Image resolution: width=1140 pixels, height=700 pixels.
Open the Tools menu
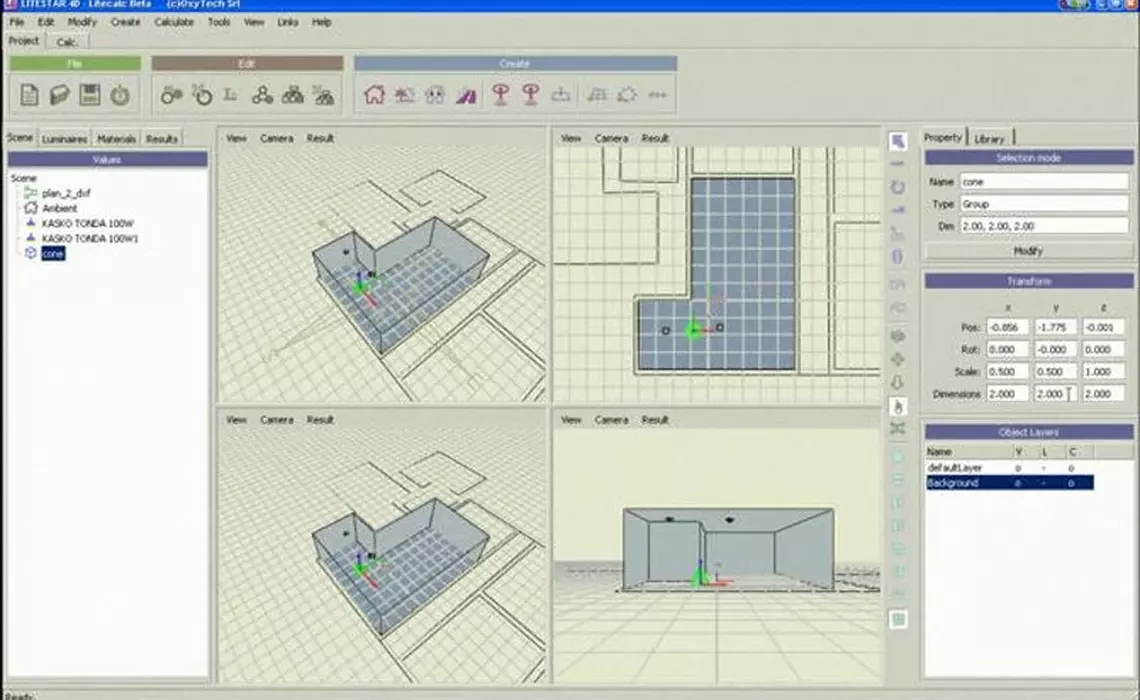219,23
